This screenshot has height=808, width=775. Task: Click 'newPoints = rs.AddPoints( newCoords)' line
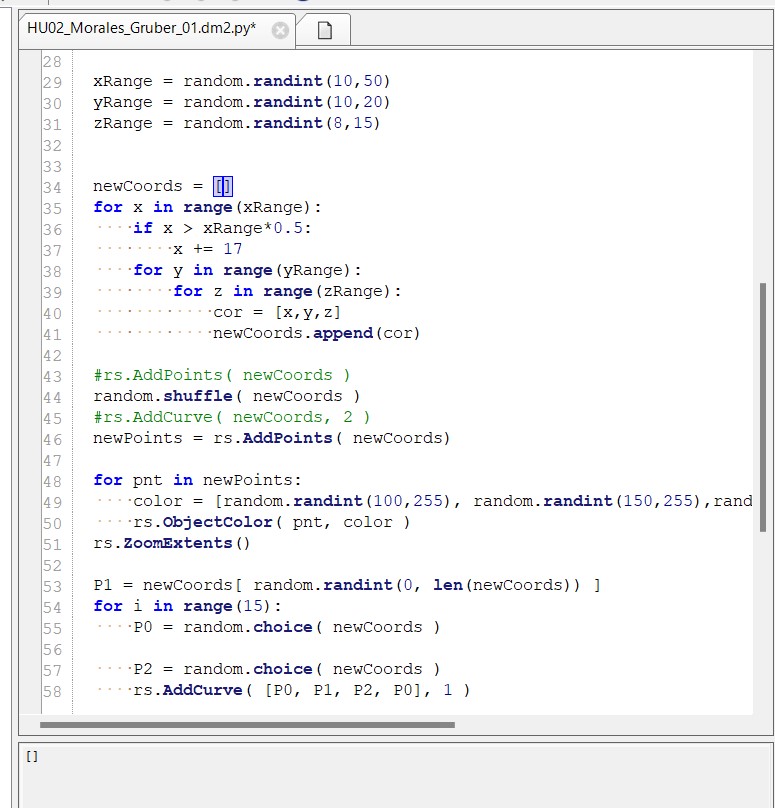[272, 438]
